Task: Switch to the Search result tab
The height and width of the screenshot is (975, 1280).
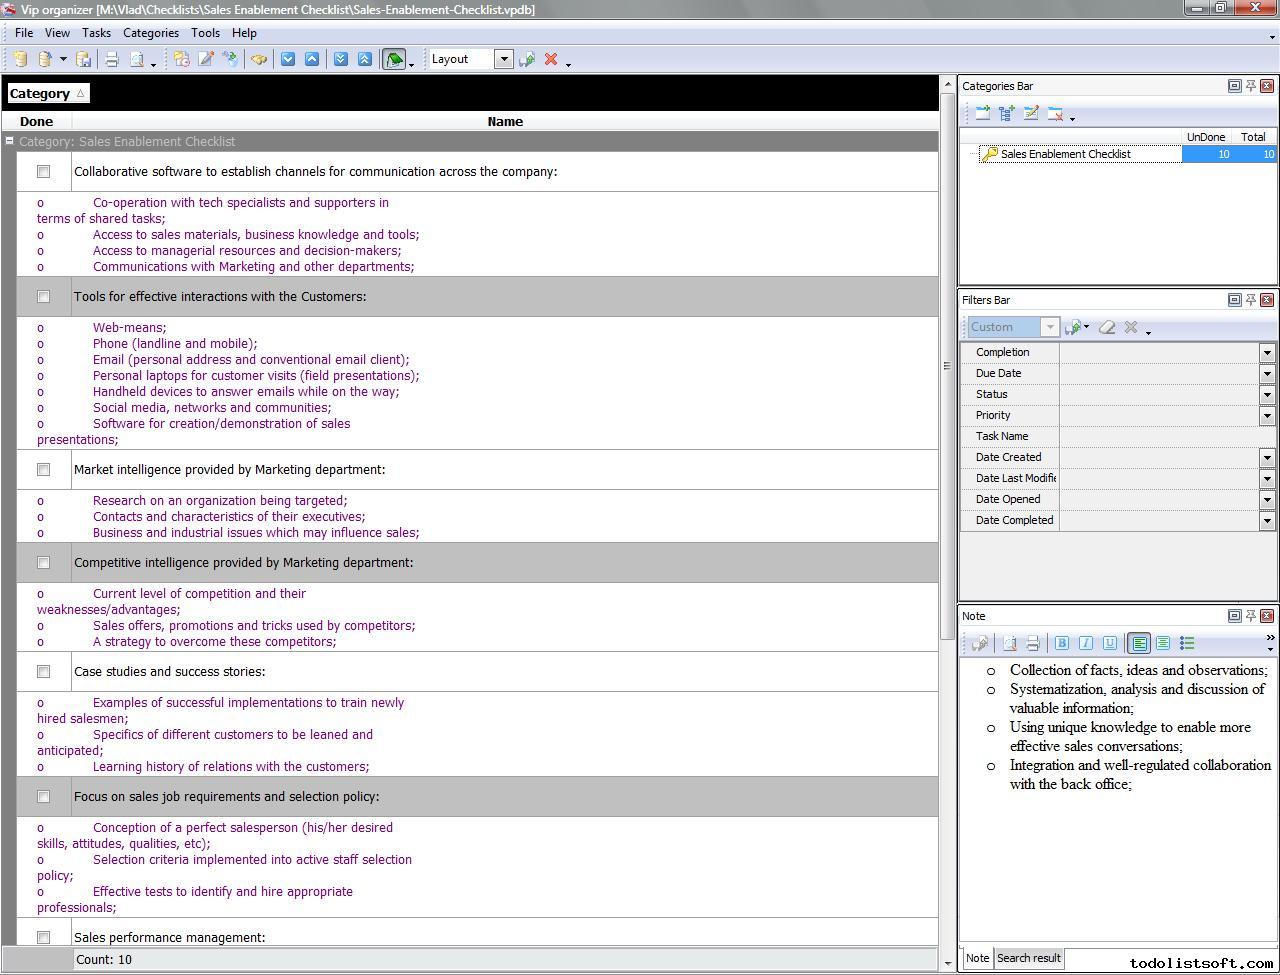Action: coord(1028,958)
